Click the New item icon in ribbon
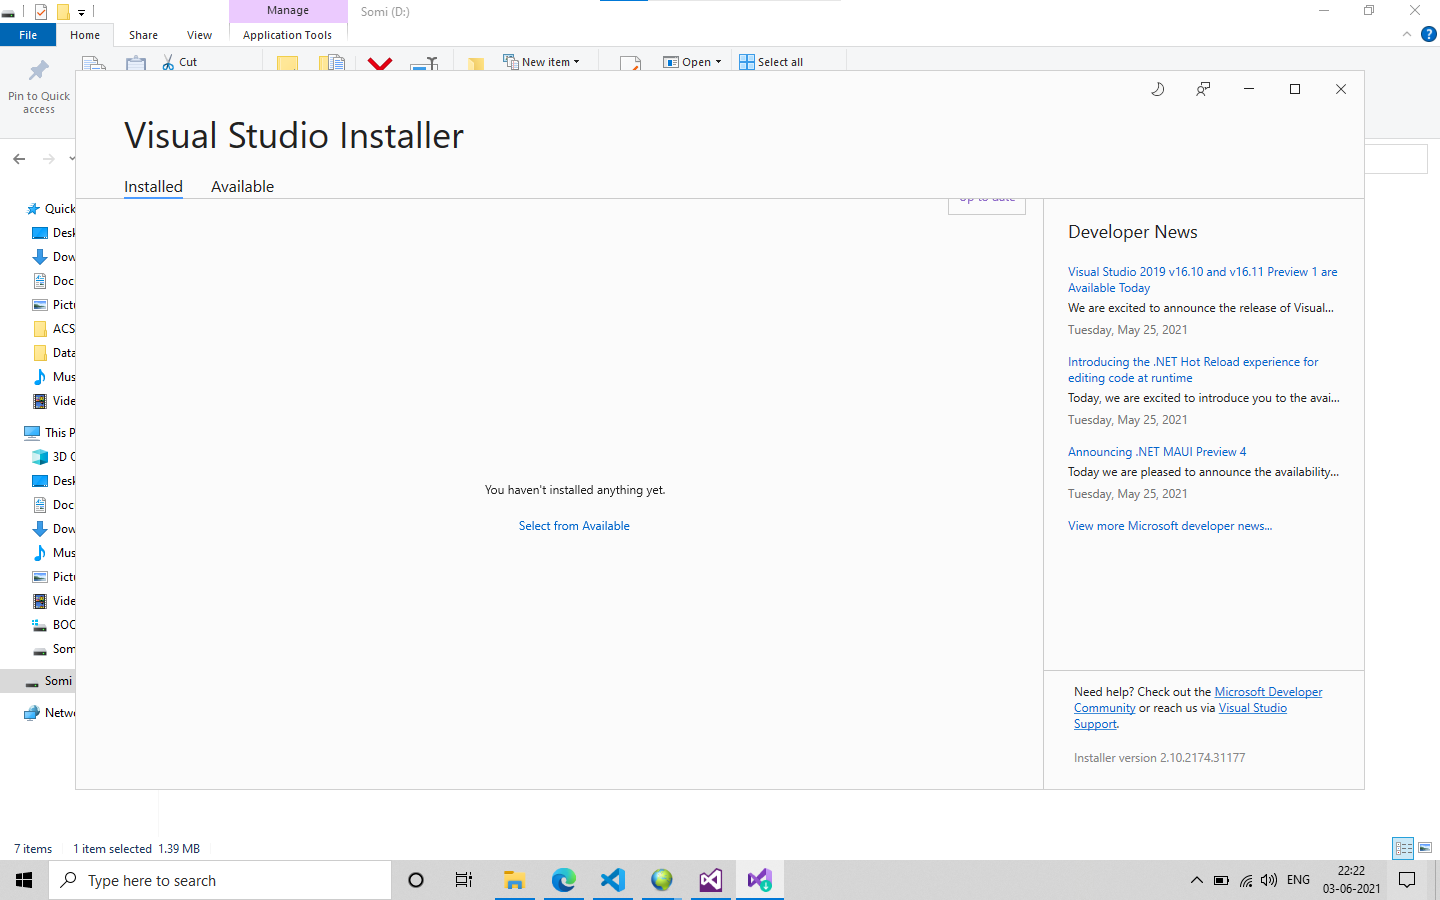This screenshot has height=900, width=1440. pos(510,62)
